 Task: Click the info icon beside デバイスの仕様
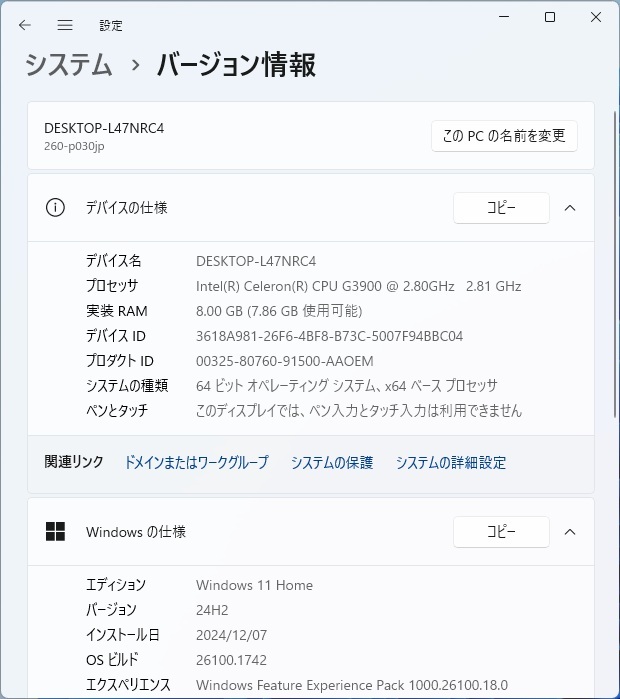point(55,208)
